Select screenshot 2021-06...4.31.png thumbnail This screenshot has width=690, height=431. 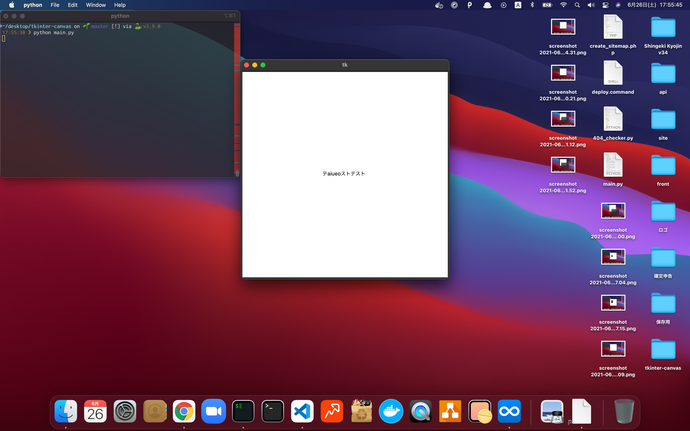(x=563, y=27)
